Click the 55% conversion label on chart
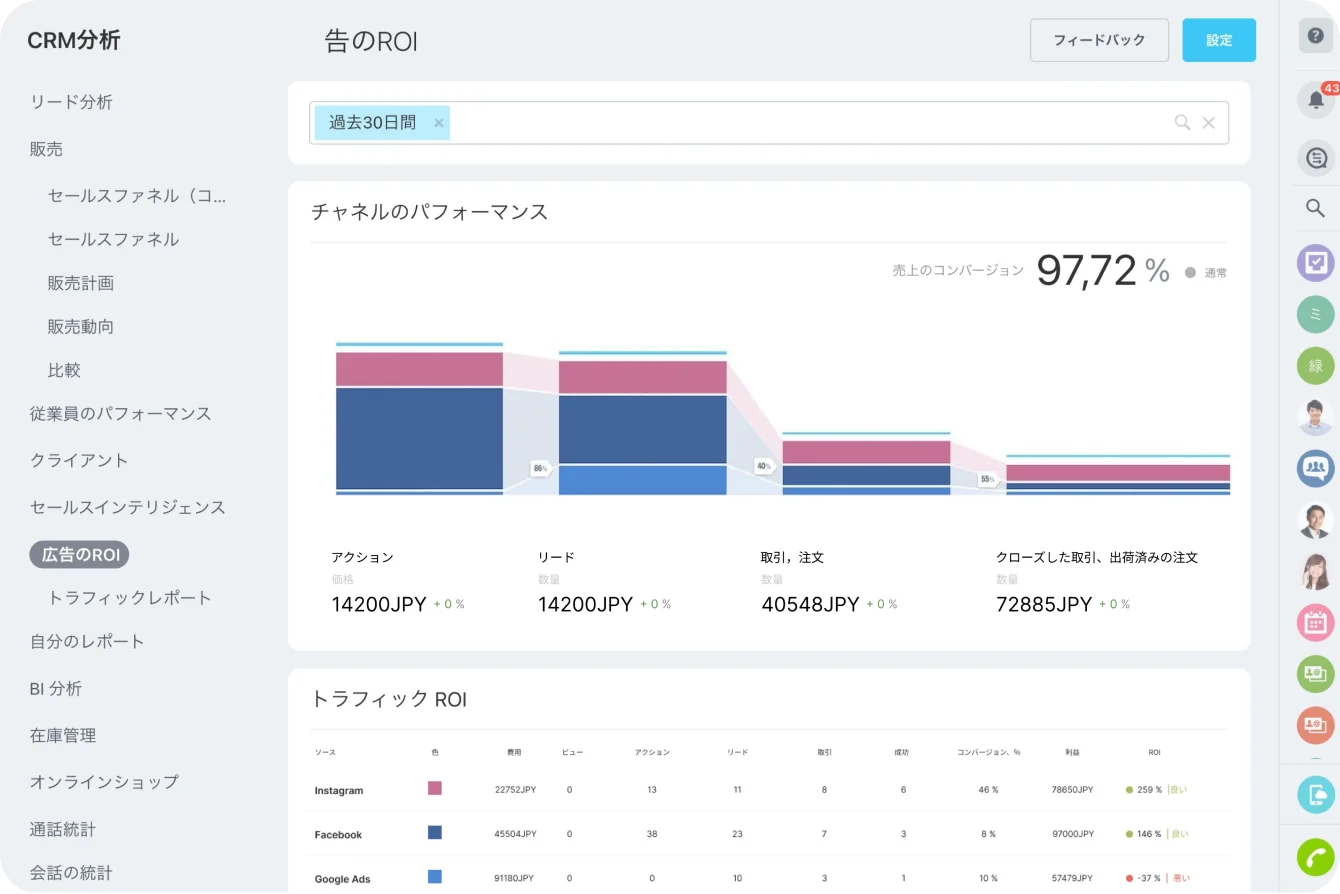 [988, 479]
